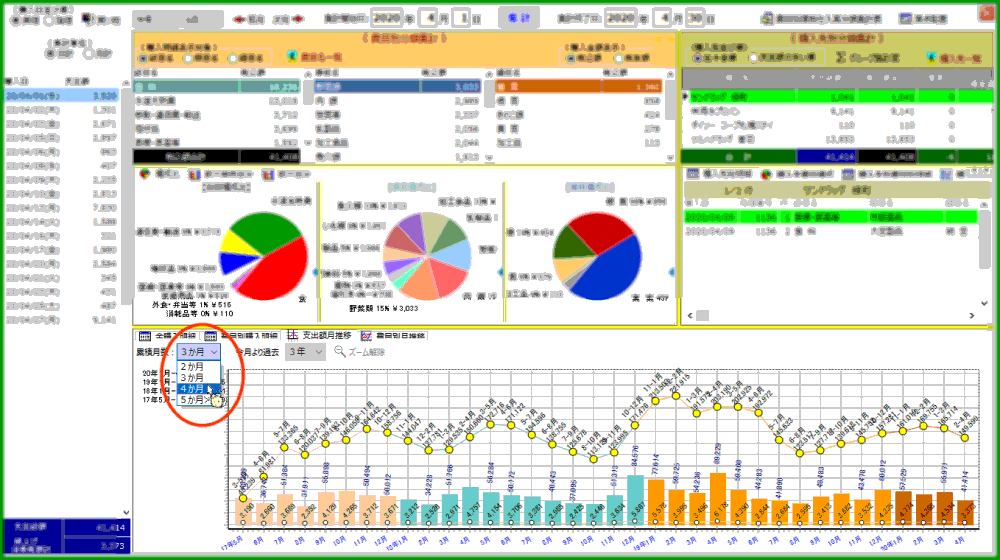Switch to the 費目別購入明細 tab
The width and height of the screenshot is (1000, 560).
[x=240, y=335]
